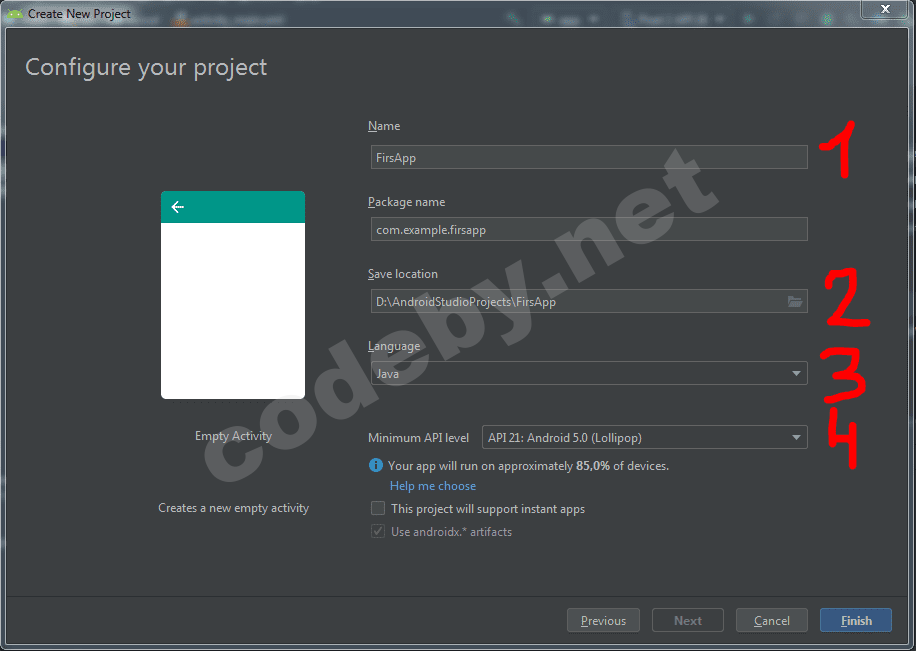Screen dimensions: 916x651
Task: Open the folder browse icon in Save location
Action: click(x=794, y=302)
